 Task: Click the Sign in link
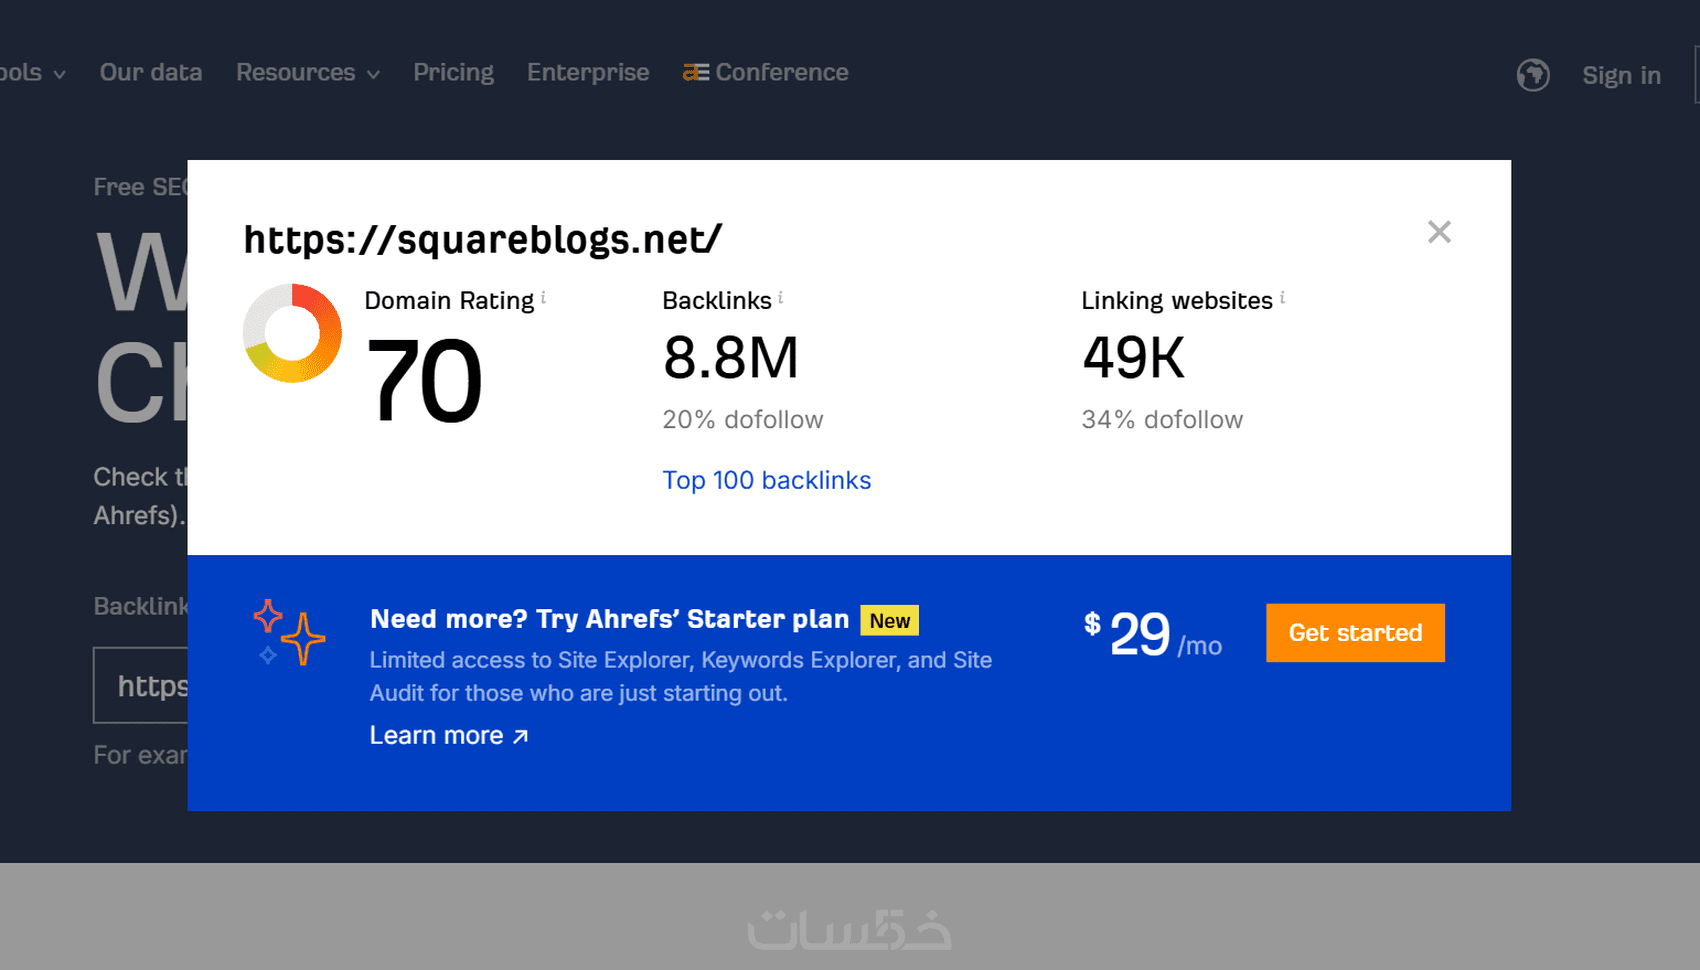(x=1621, y=75)
